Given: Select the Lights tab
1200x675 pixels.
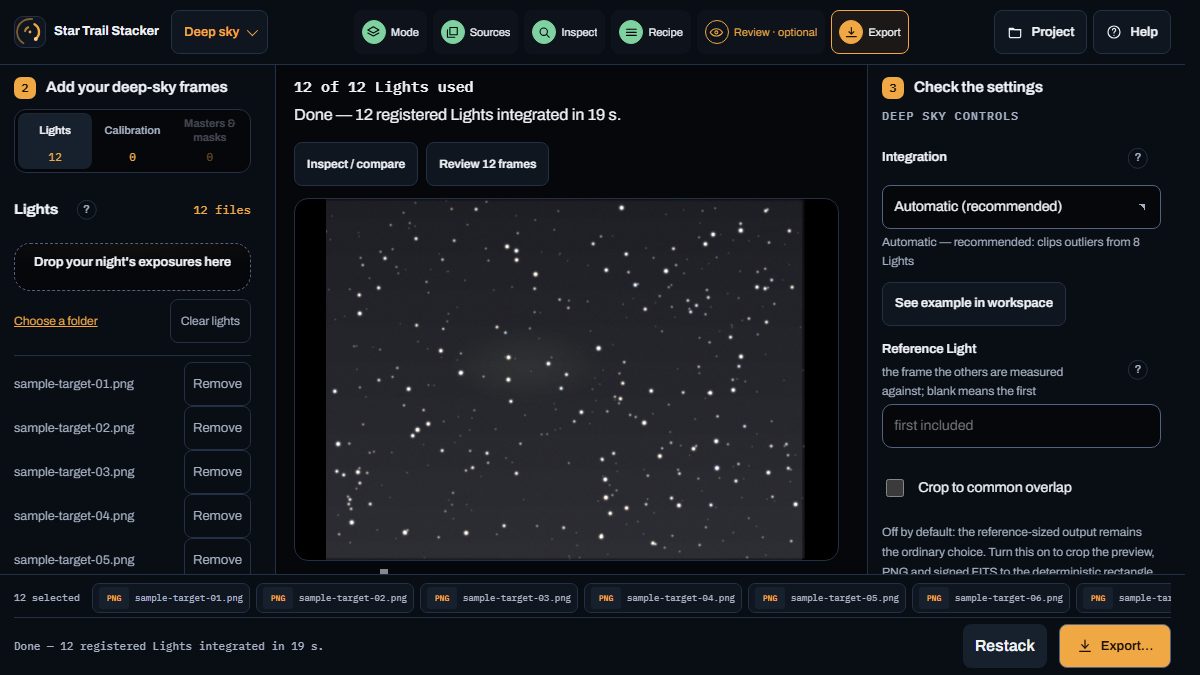Looking at the screenshot, I should 55,141.
